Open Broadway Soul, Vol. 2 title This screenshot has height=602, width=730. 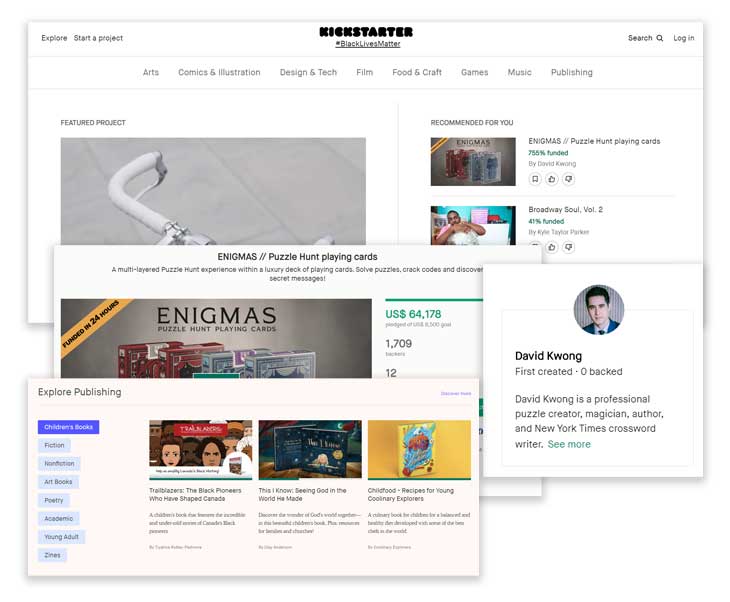point(565,210)
